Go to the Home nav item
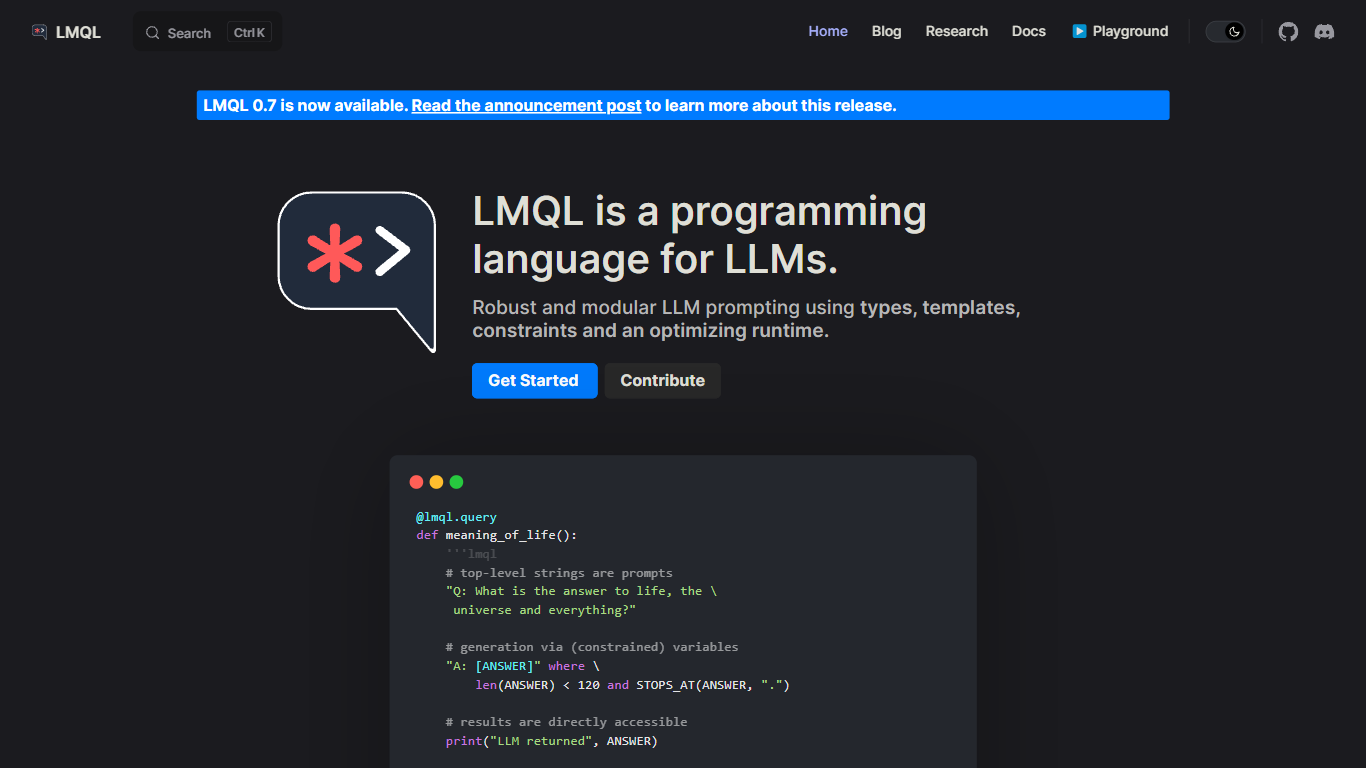 (x=828, y=31)
